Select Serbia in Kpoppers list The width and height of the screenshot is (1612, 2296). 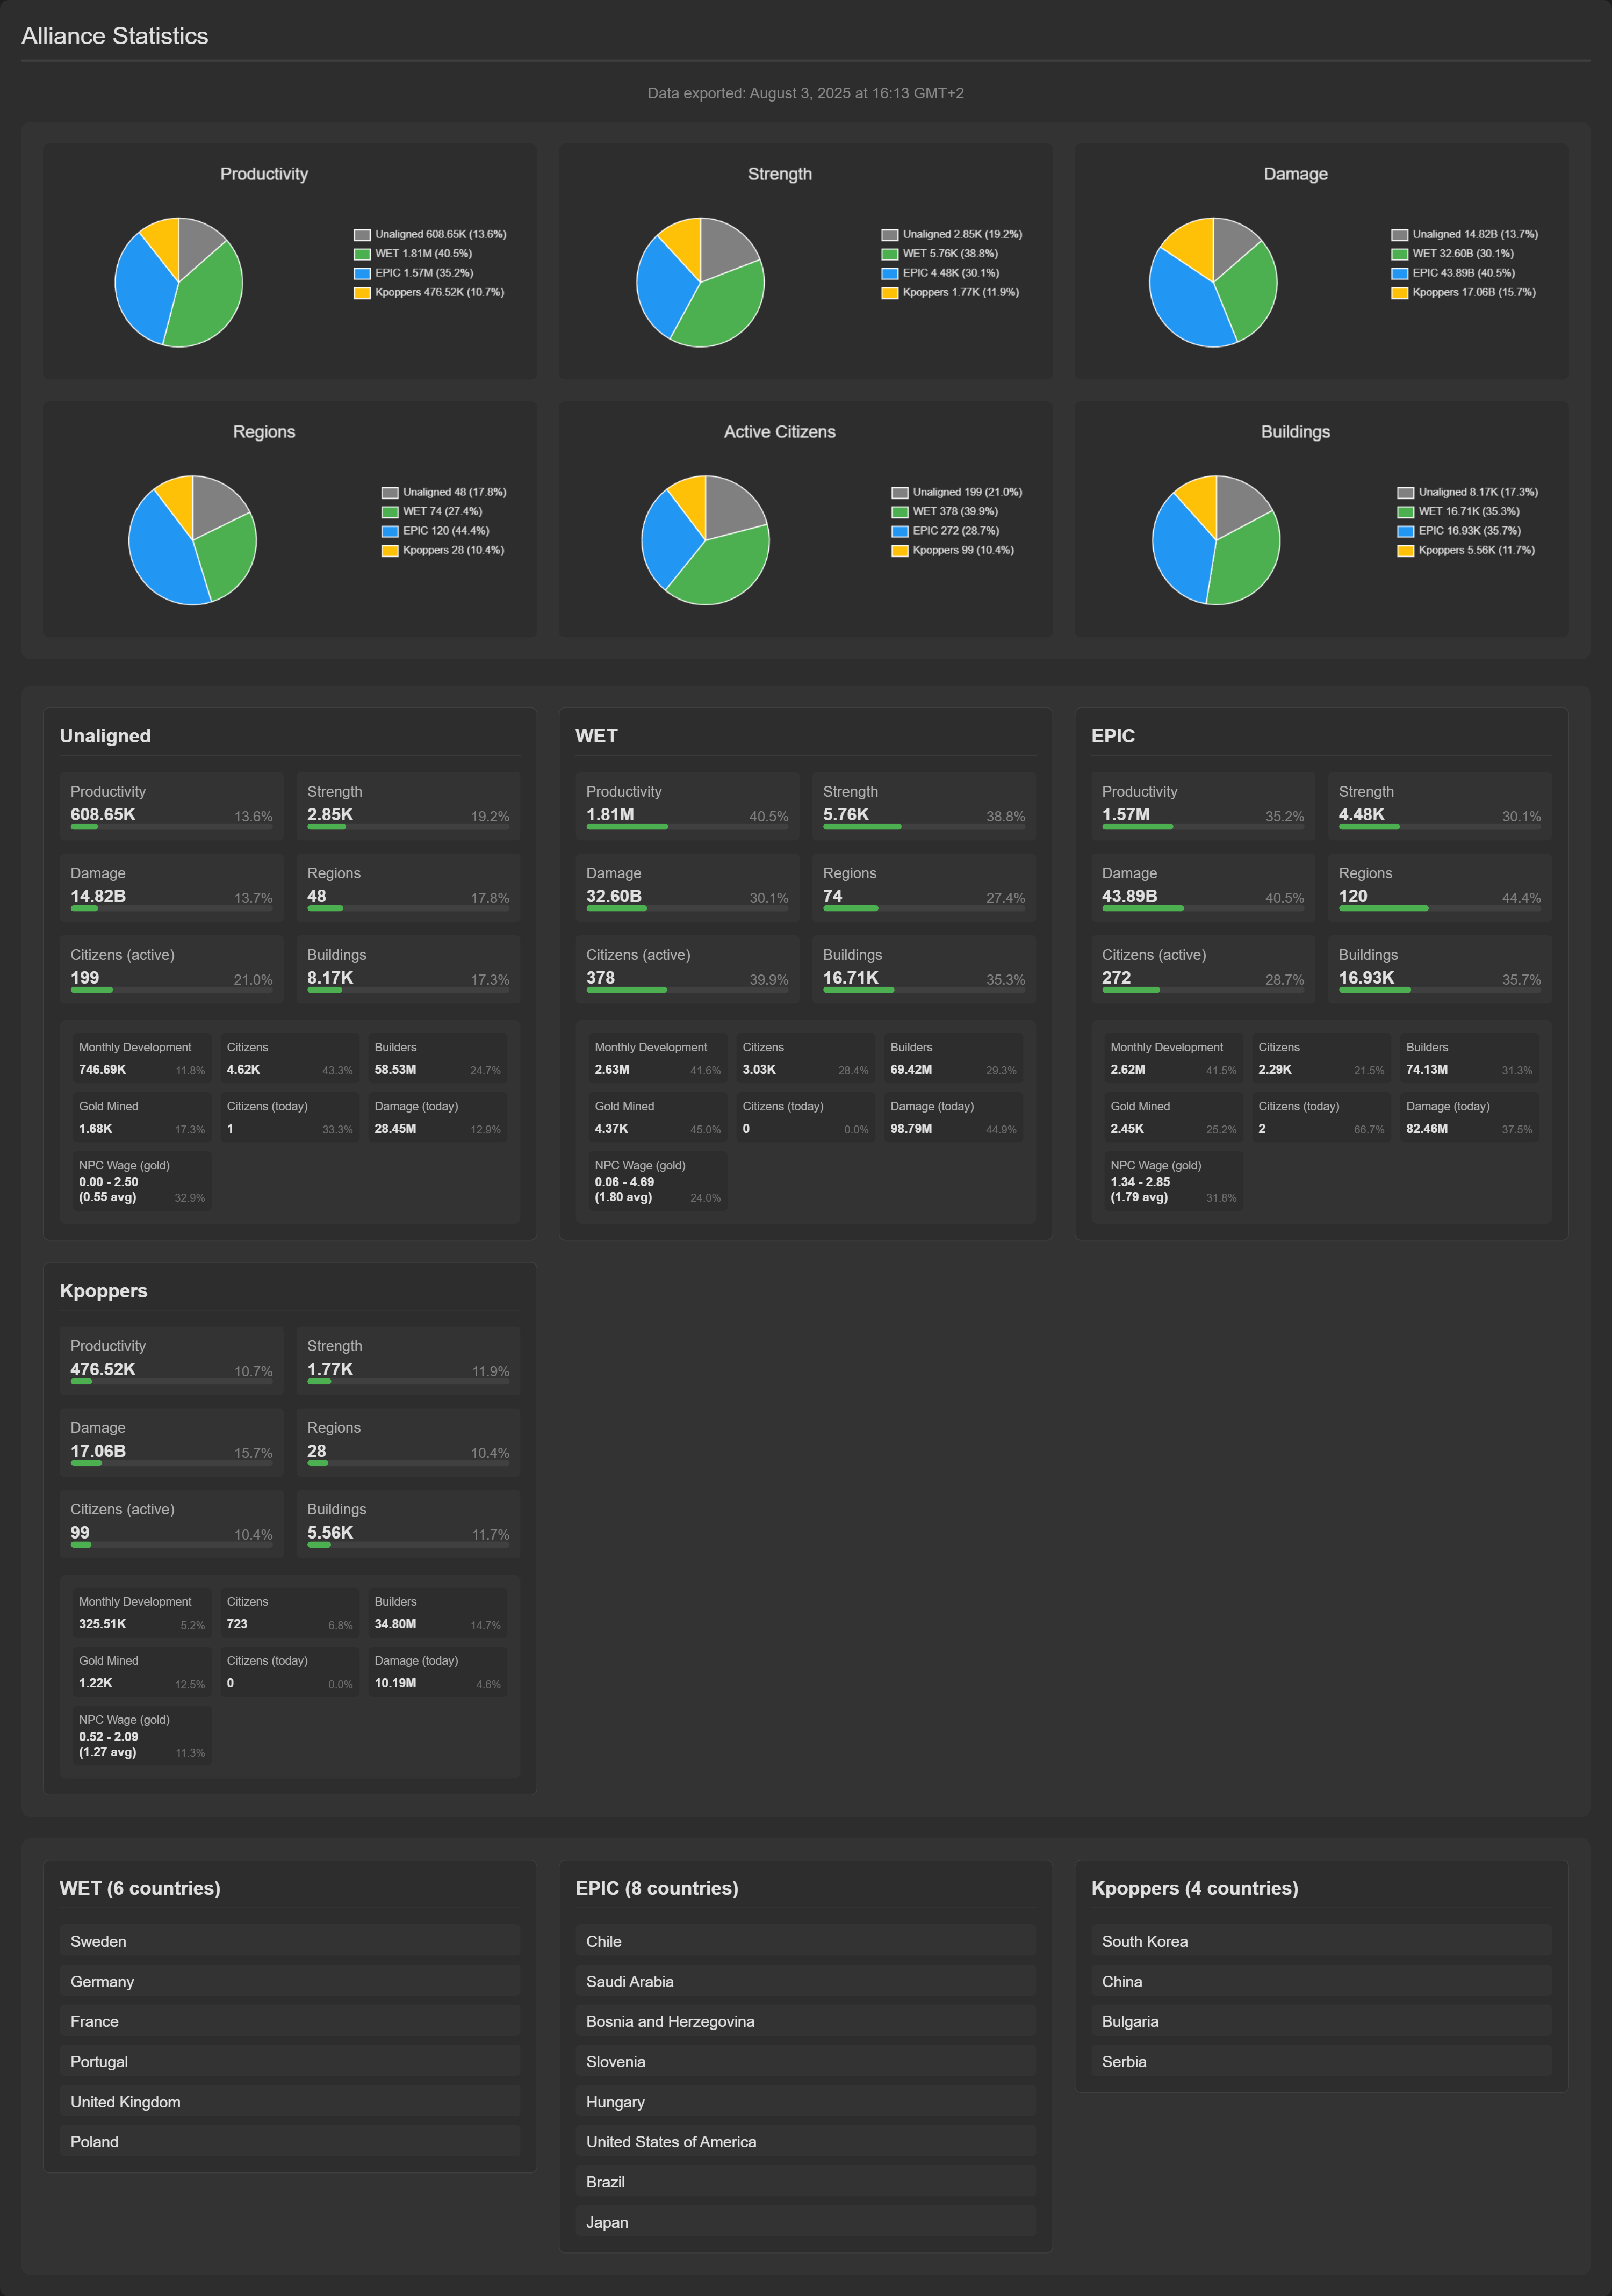1321,2062
